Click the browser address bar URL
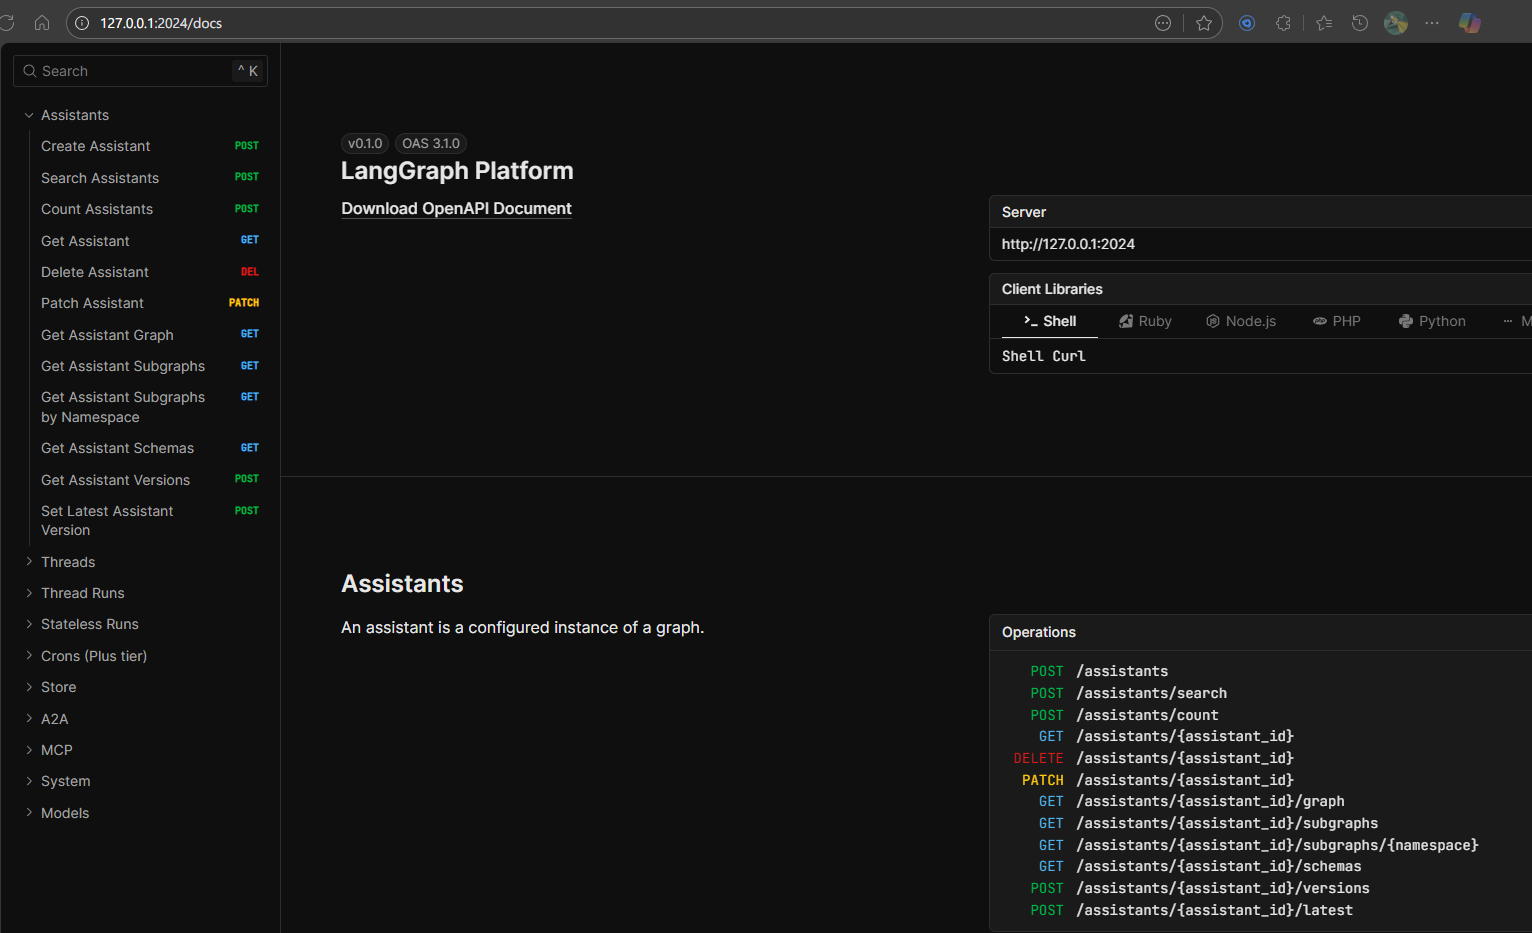Viewport: 1532px width, 933px height. tap(161, 23)
